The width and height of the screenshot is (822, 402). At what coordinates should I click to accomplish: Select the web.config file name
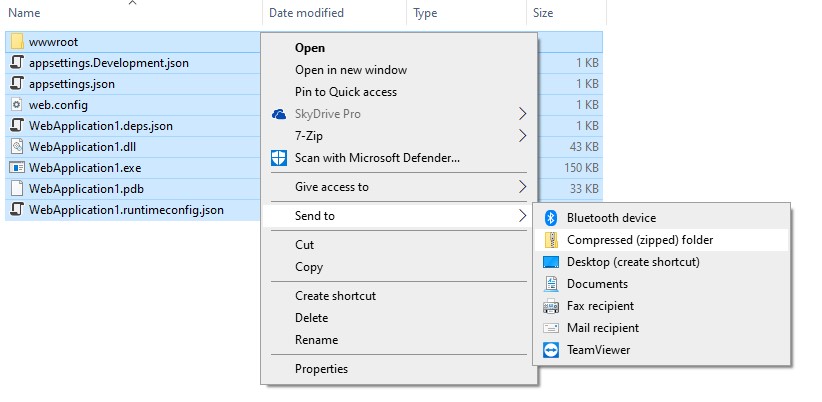click(x=58, y=105)
